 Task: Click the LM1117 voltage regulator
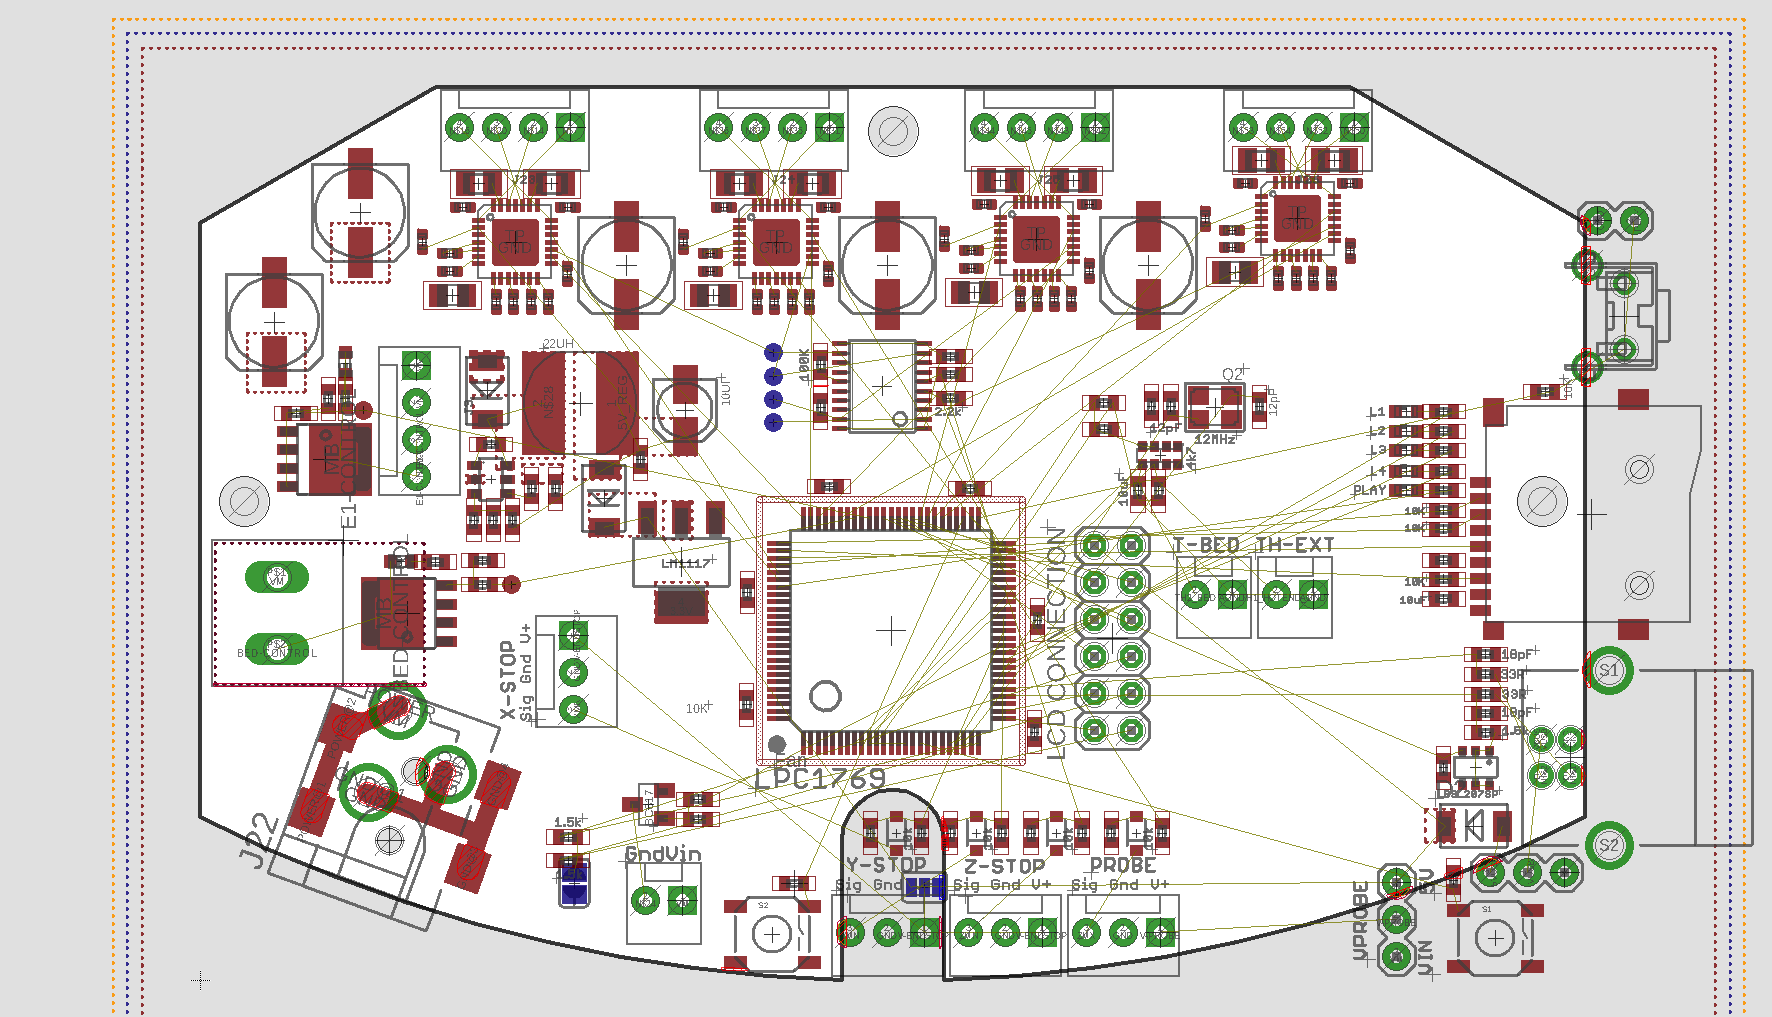pos(681,563)
